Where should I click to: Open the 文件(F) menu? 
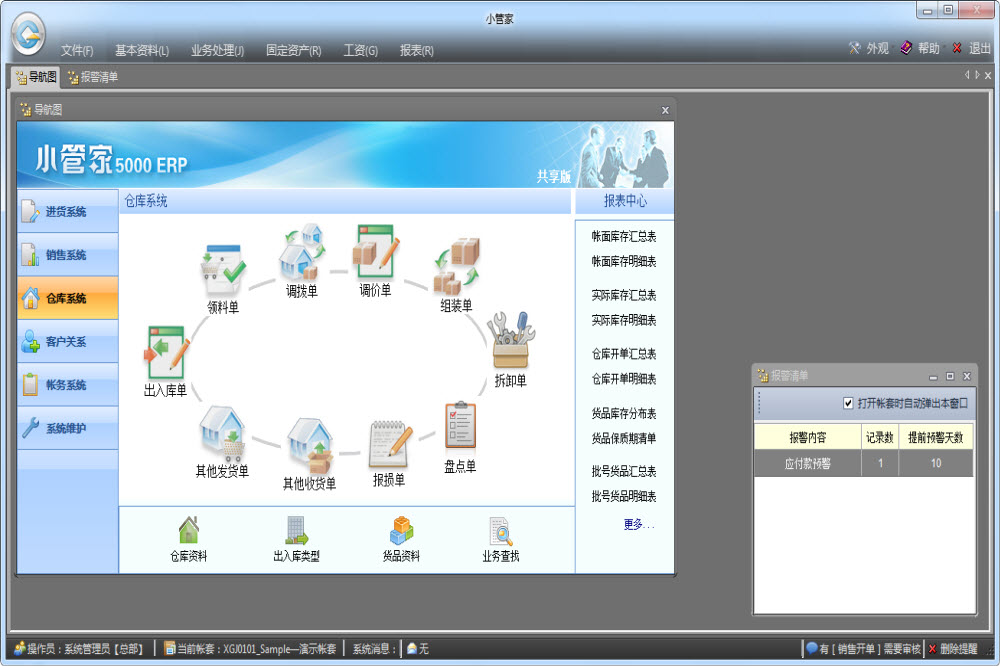coord(77,50)
